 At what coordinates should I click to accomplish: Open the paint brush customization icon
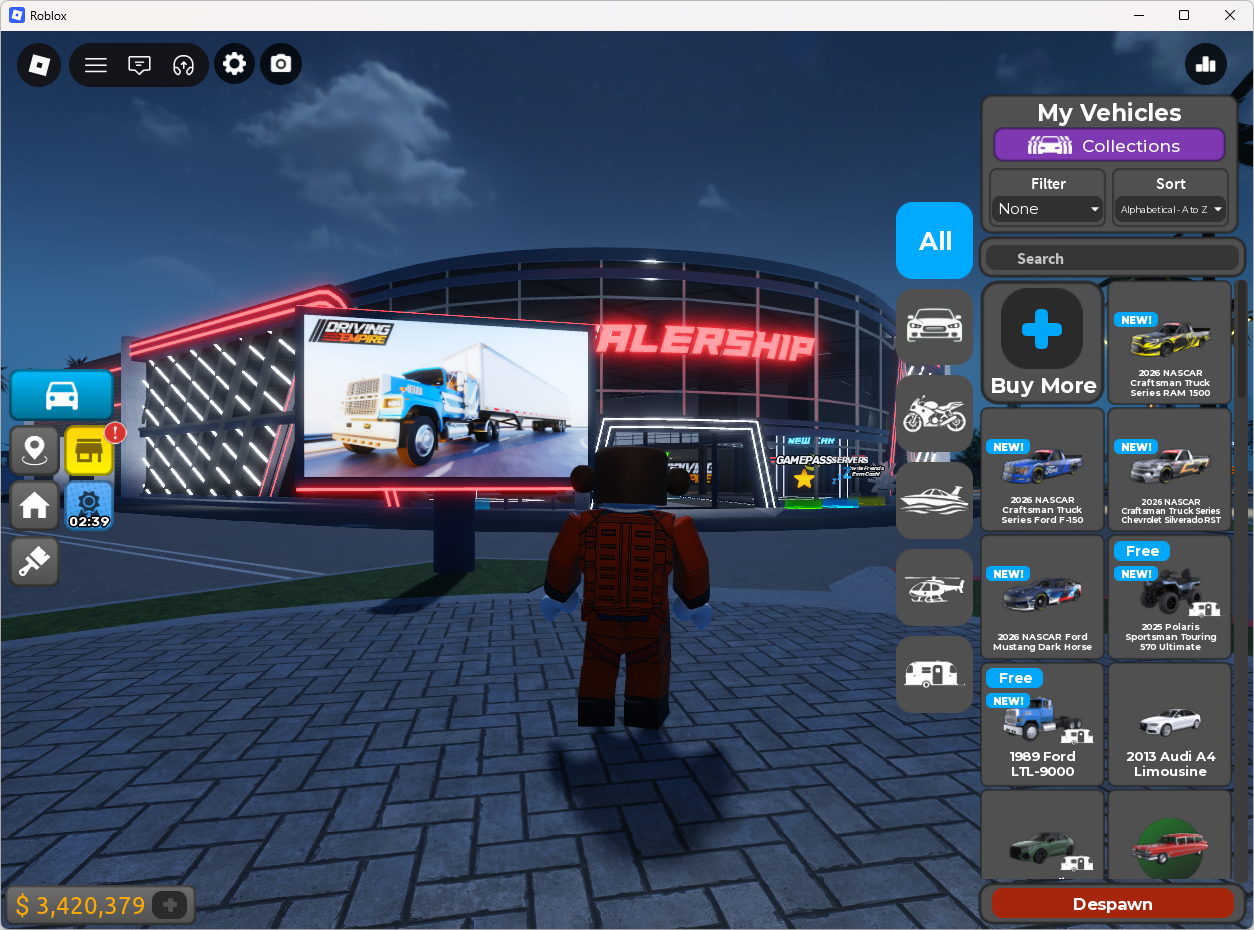pyautogui.click(x=35, y=560)
